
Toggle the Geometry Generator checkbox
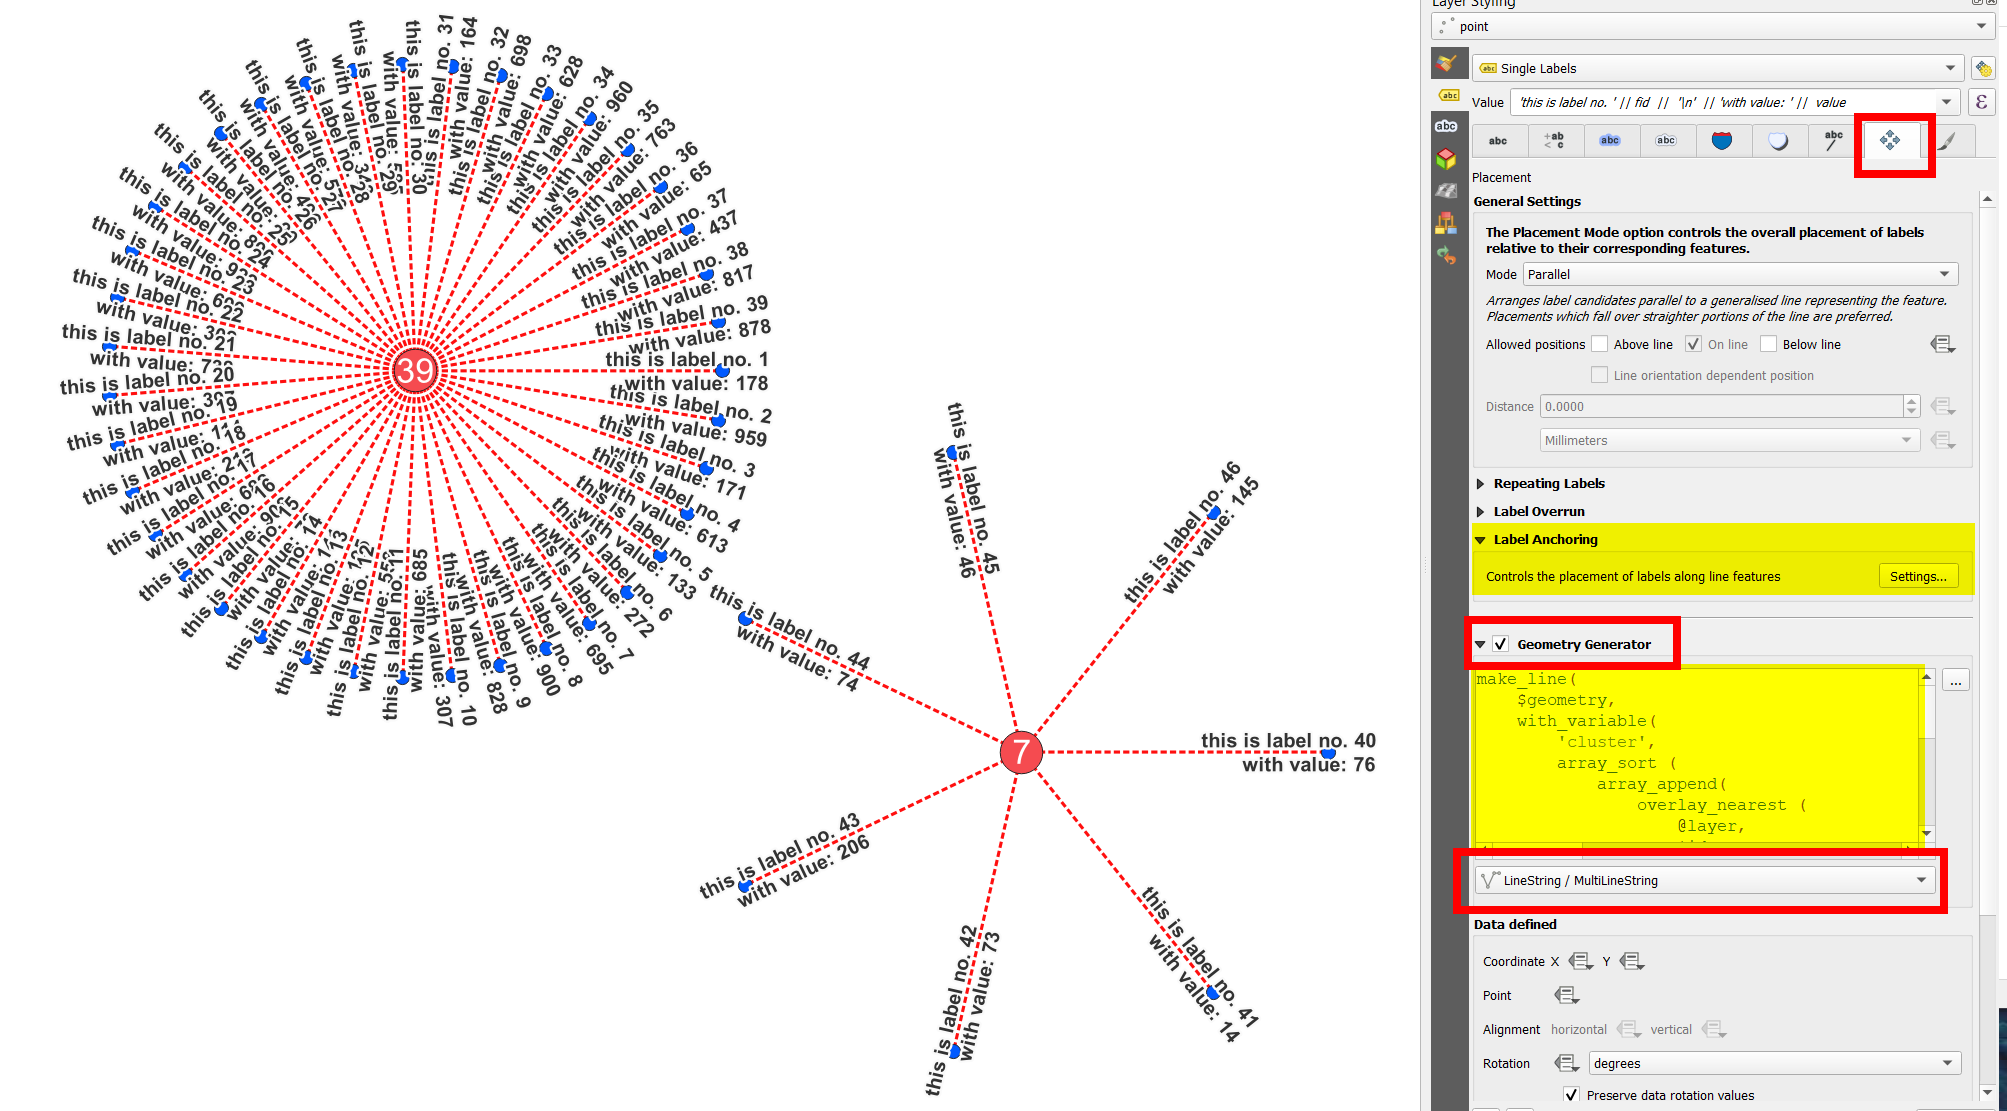click(x=1502, y=643)
